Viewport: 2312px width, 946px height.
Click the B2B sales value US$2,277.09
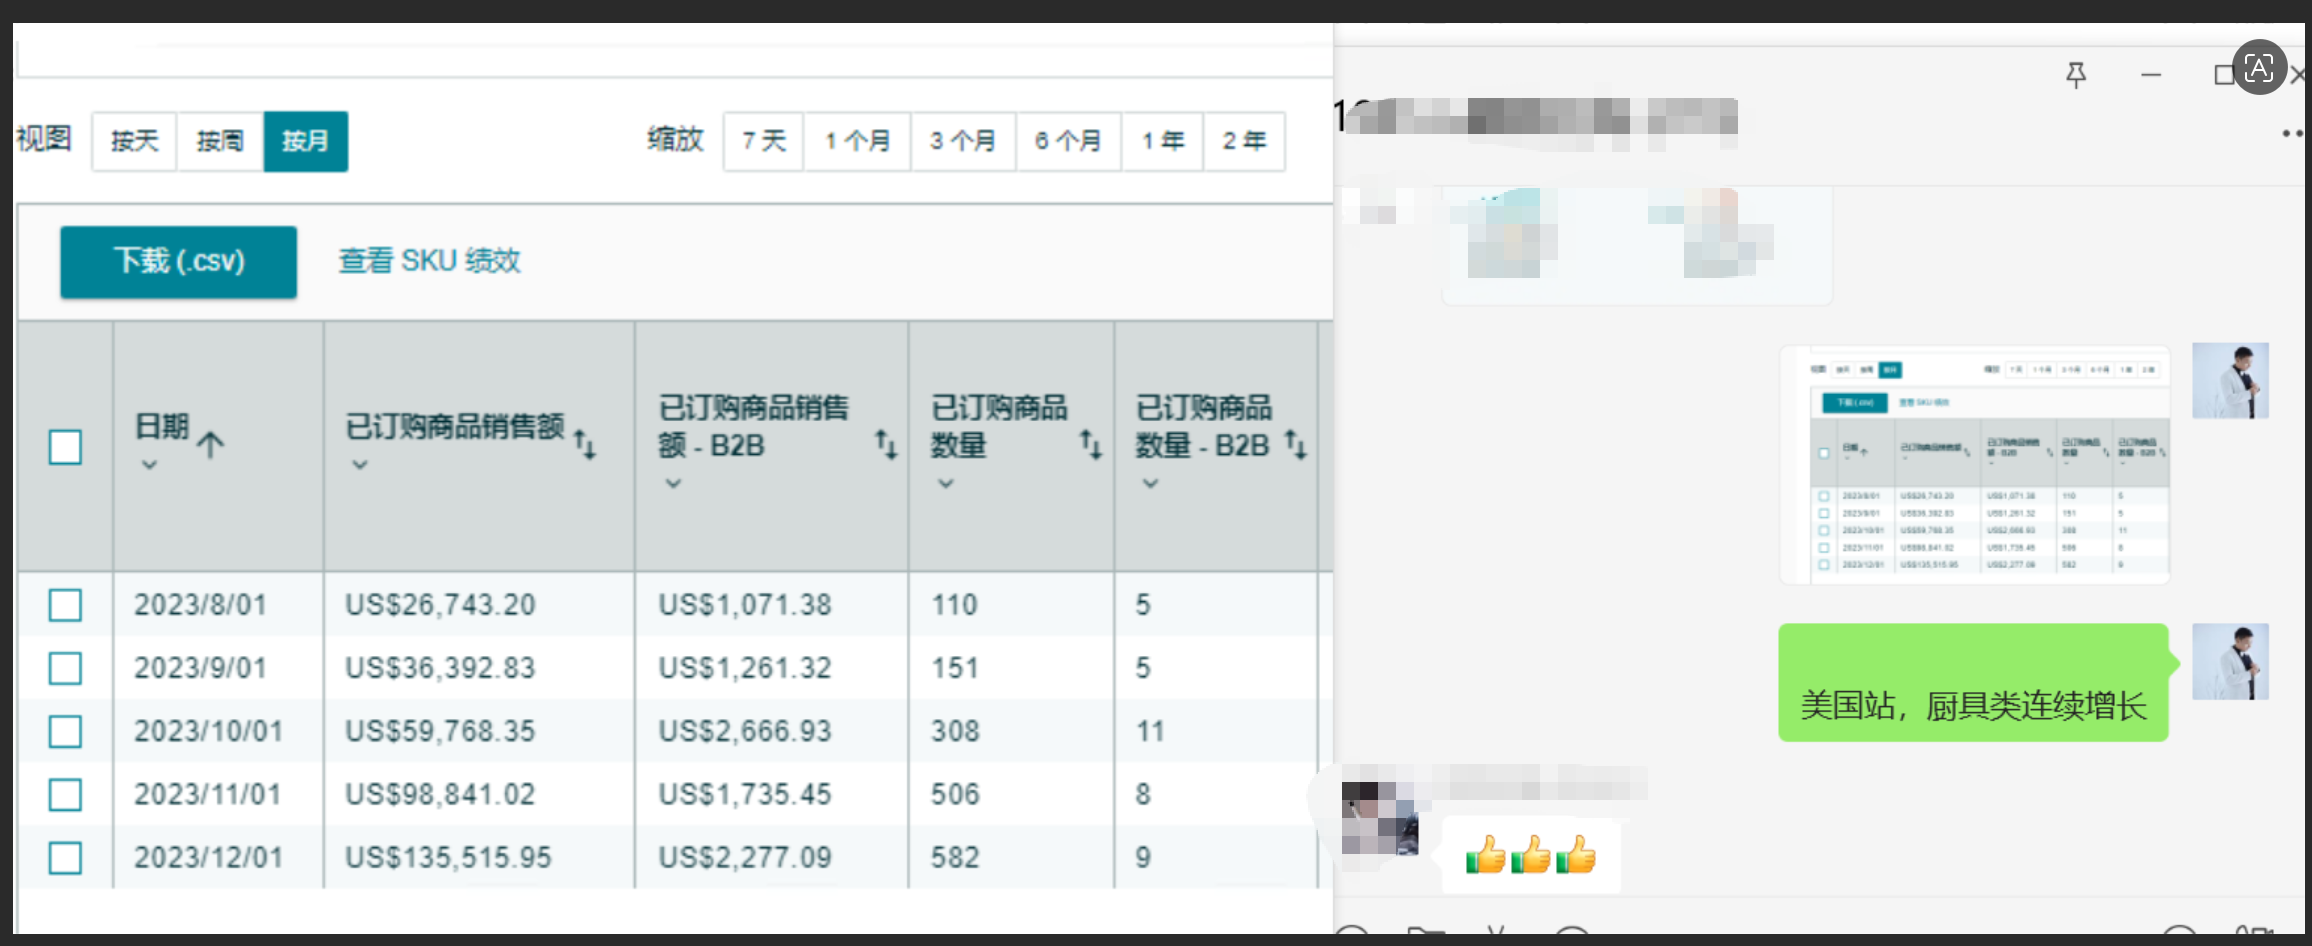[x=745, y=858]
